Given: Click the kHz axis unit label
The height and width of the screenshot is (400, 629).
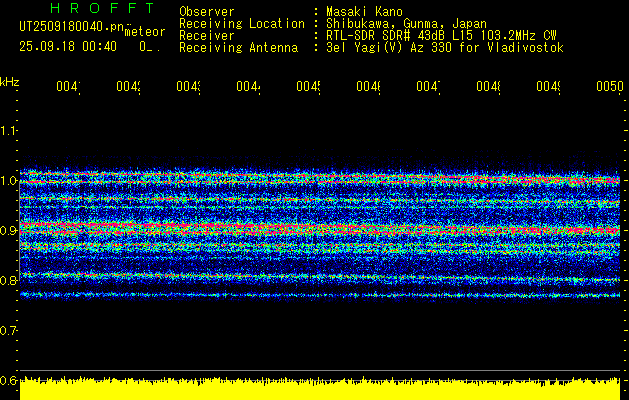Looking at the screenshot, I should coord(9,81).
